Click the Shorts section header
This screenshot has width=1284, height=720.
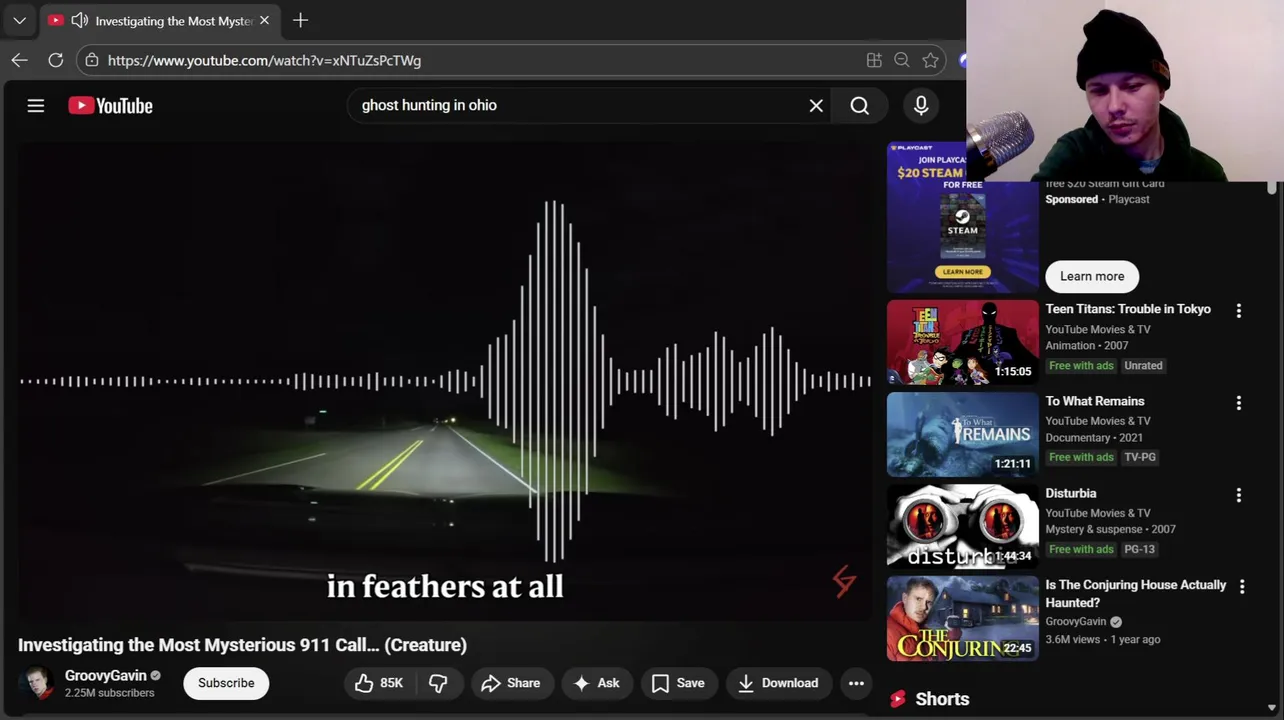point(942,699)
